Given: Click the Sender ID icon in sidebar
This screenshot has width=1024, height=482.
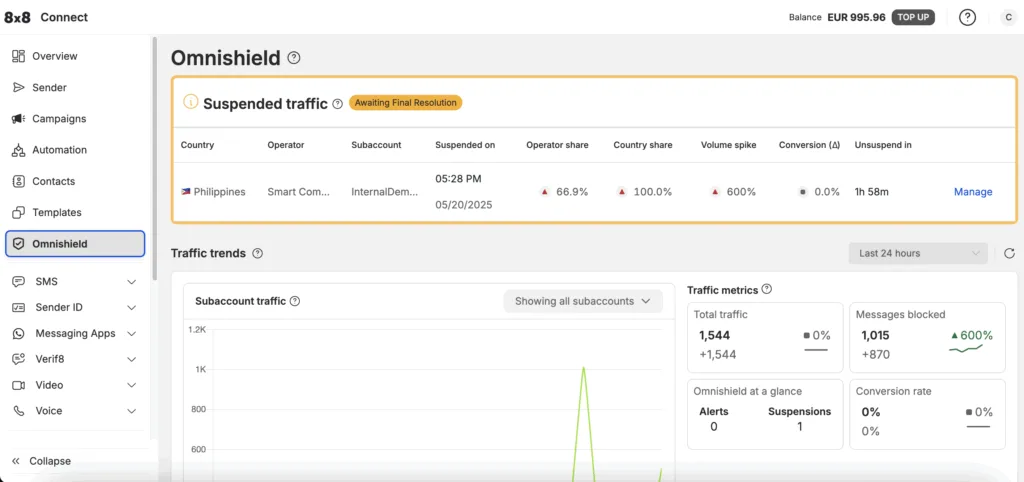Looking at the screenshot, I should click(18, 308).
